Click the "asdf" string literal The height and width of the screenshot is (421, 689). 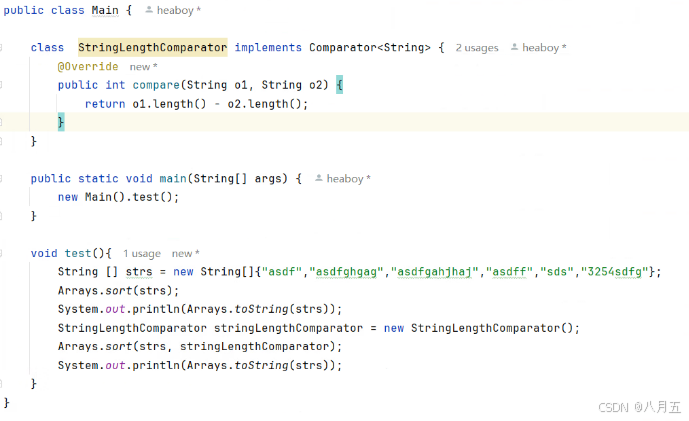pos(282,272)
